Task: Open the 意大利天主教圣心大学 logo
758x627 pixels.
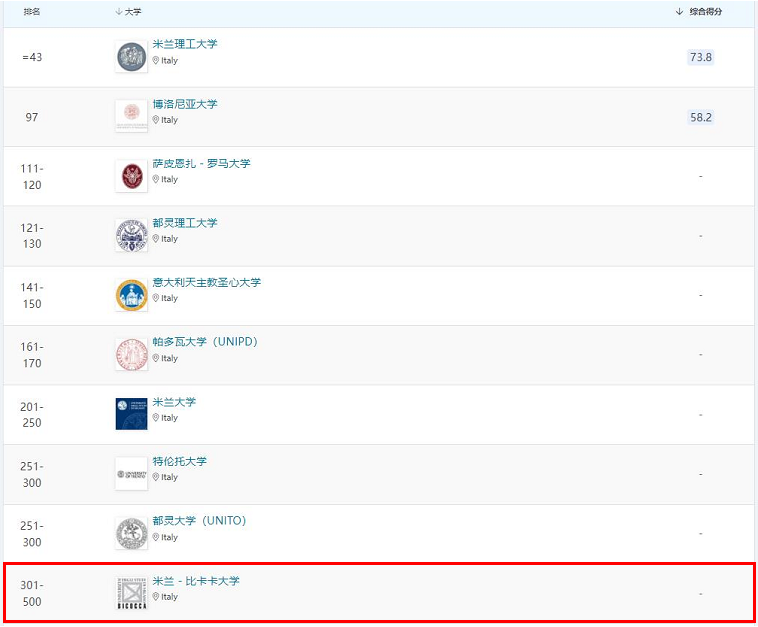Action: [131, 295]
